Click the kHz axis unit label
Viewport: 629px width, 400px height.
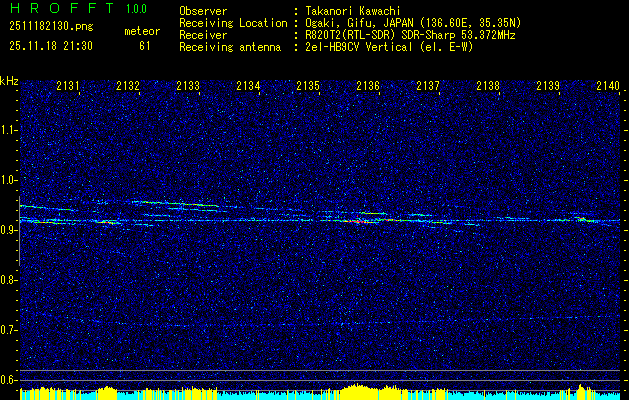[9, 81]
